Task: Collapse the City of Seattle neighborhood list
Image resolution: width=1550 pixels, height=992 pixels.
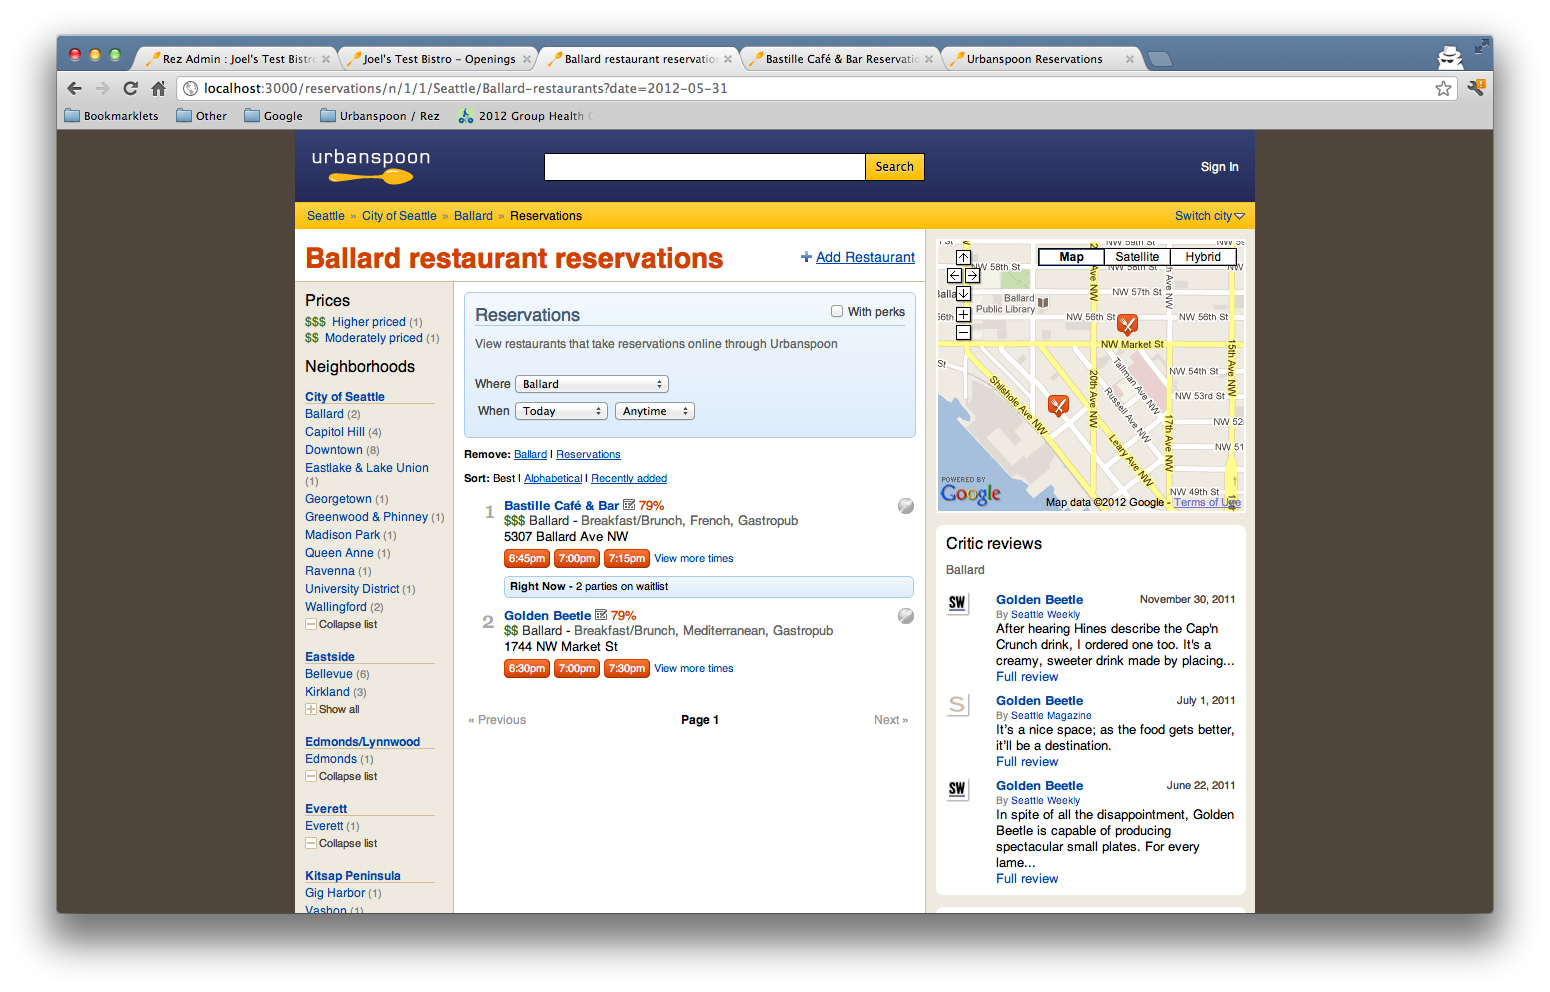Action: [x=341, y=625]
